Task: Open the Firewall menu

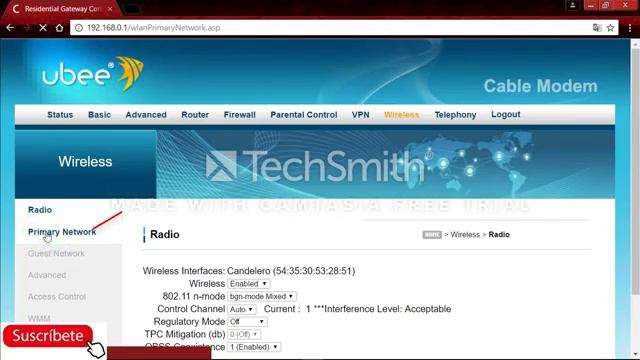Action: (240, 115)
